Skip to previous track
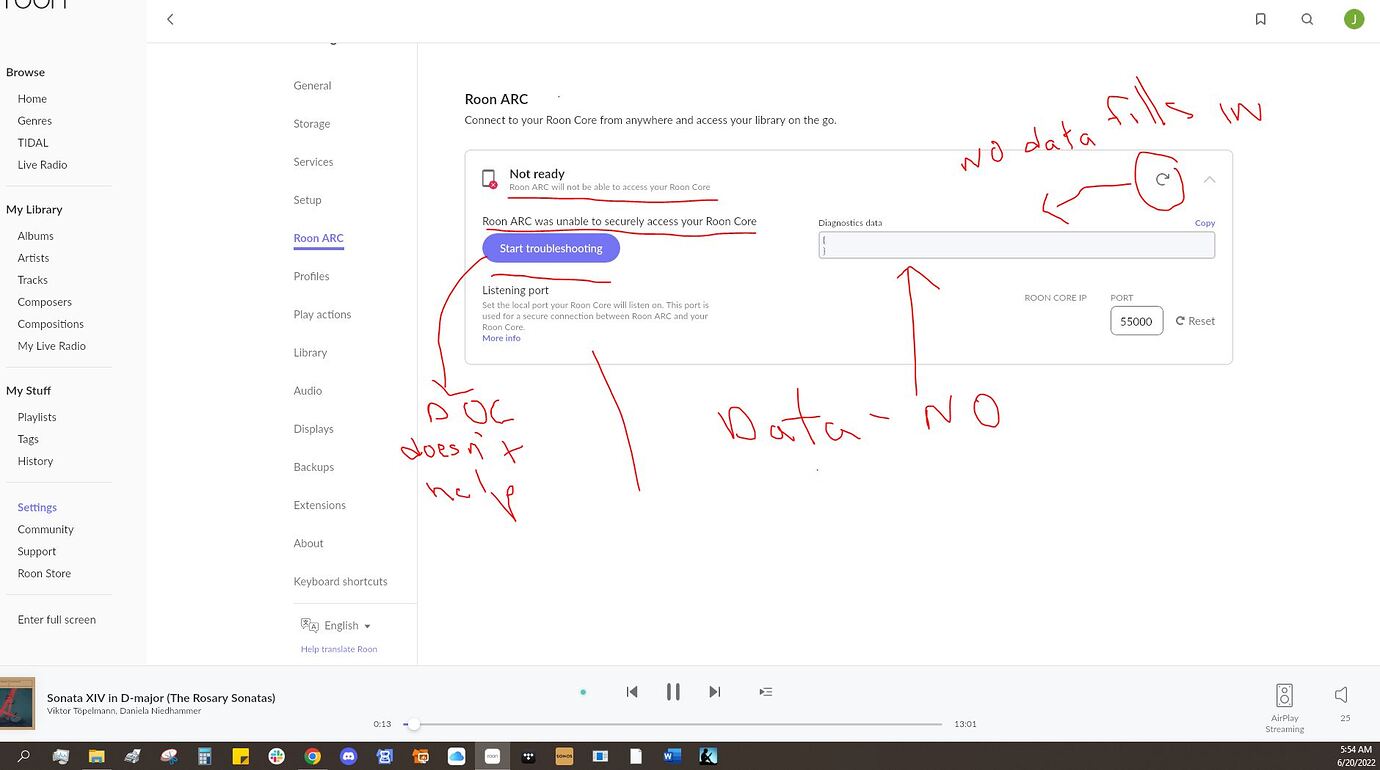This screenshot has height=770, width=1380. click(x=632, y=692)
